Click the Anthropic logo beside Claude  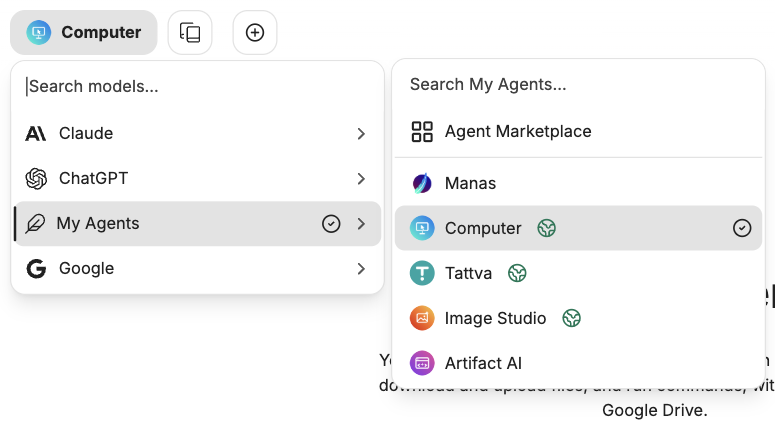[36, 133]
